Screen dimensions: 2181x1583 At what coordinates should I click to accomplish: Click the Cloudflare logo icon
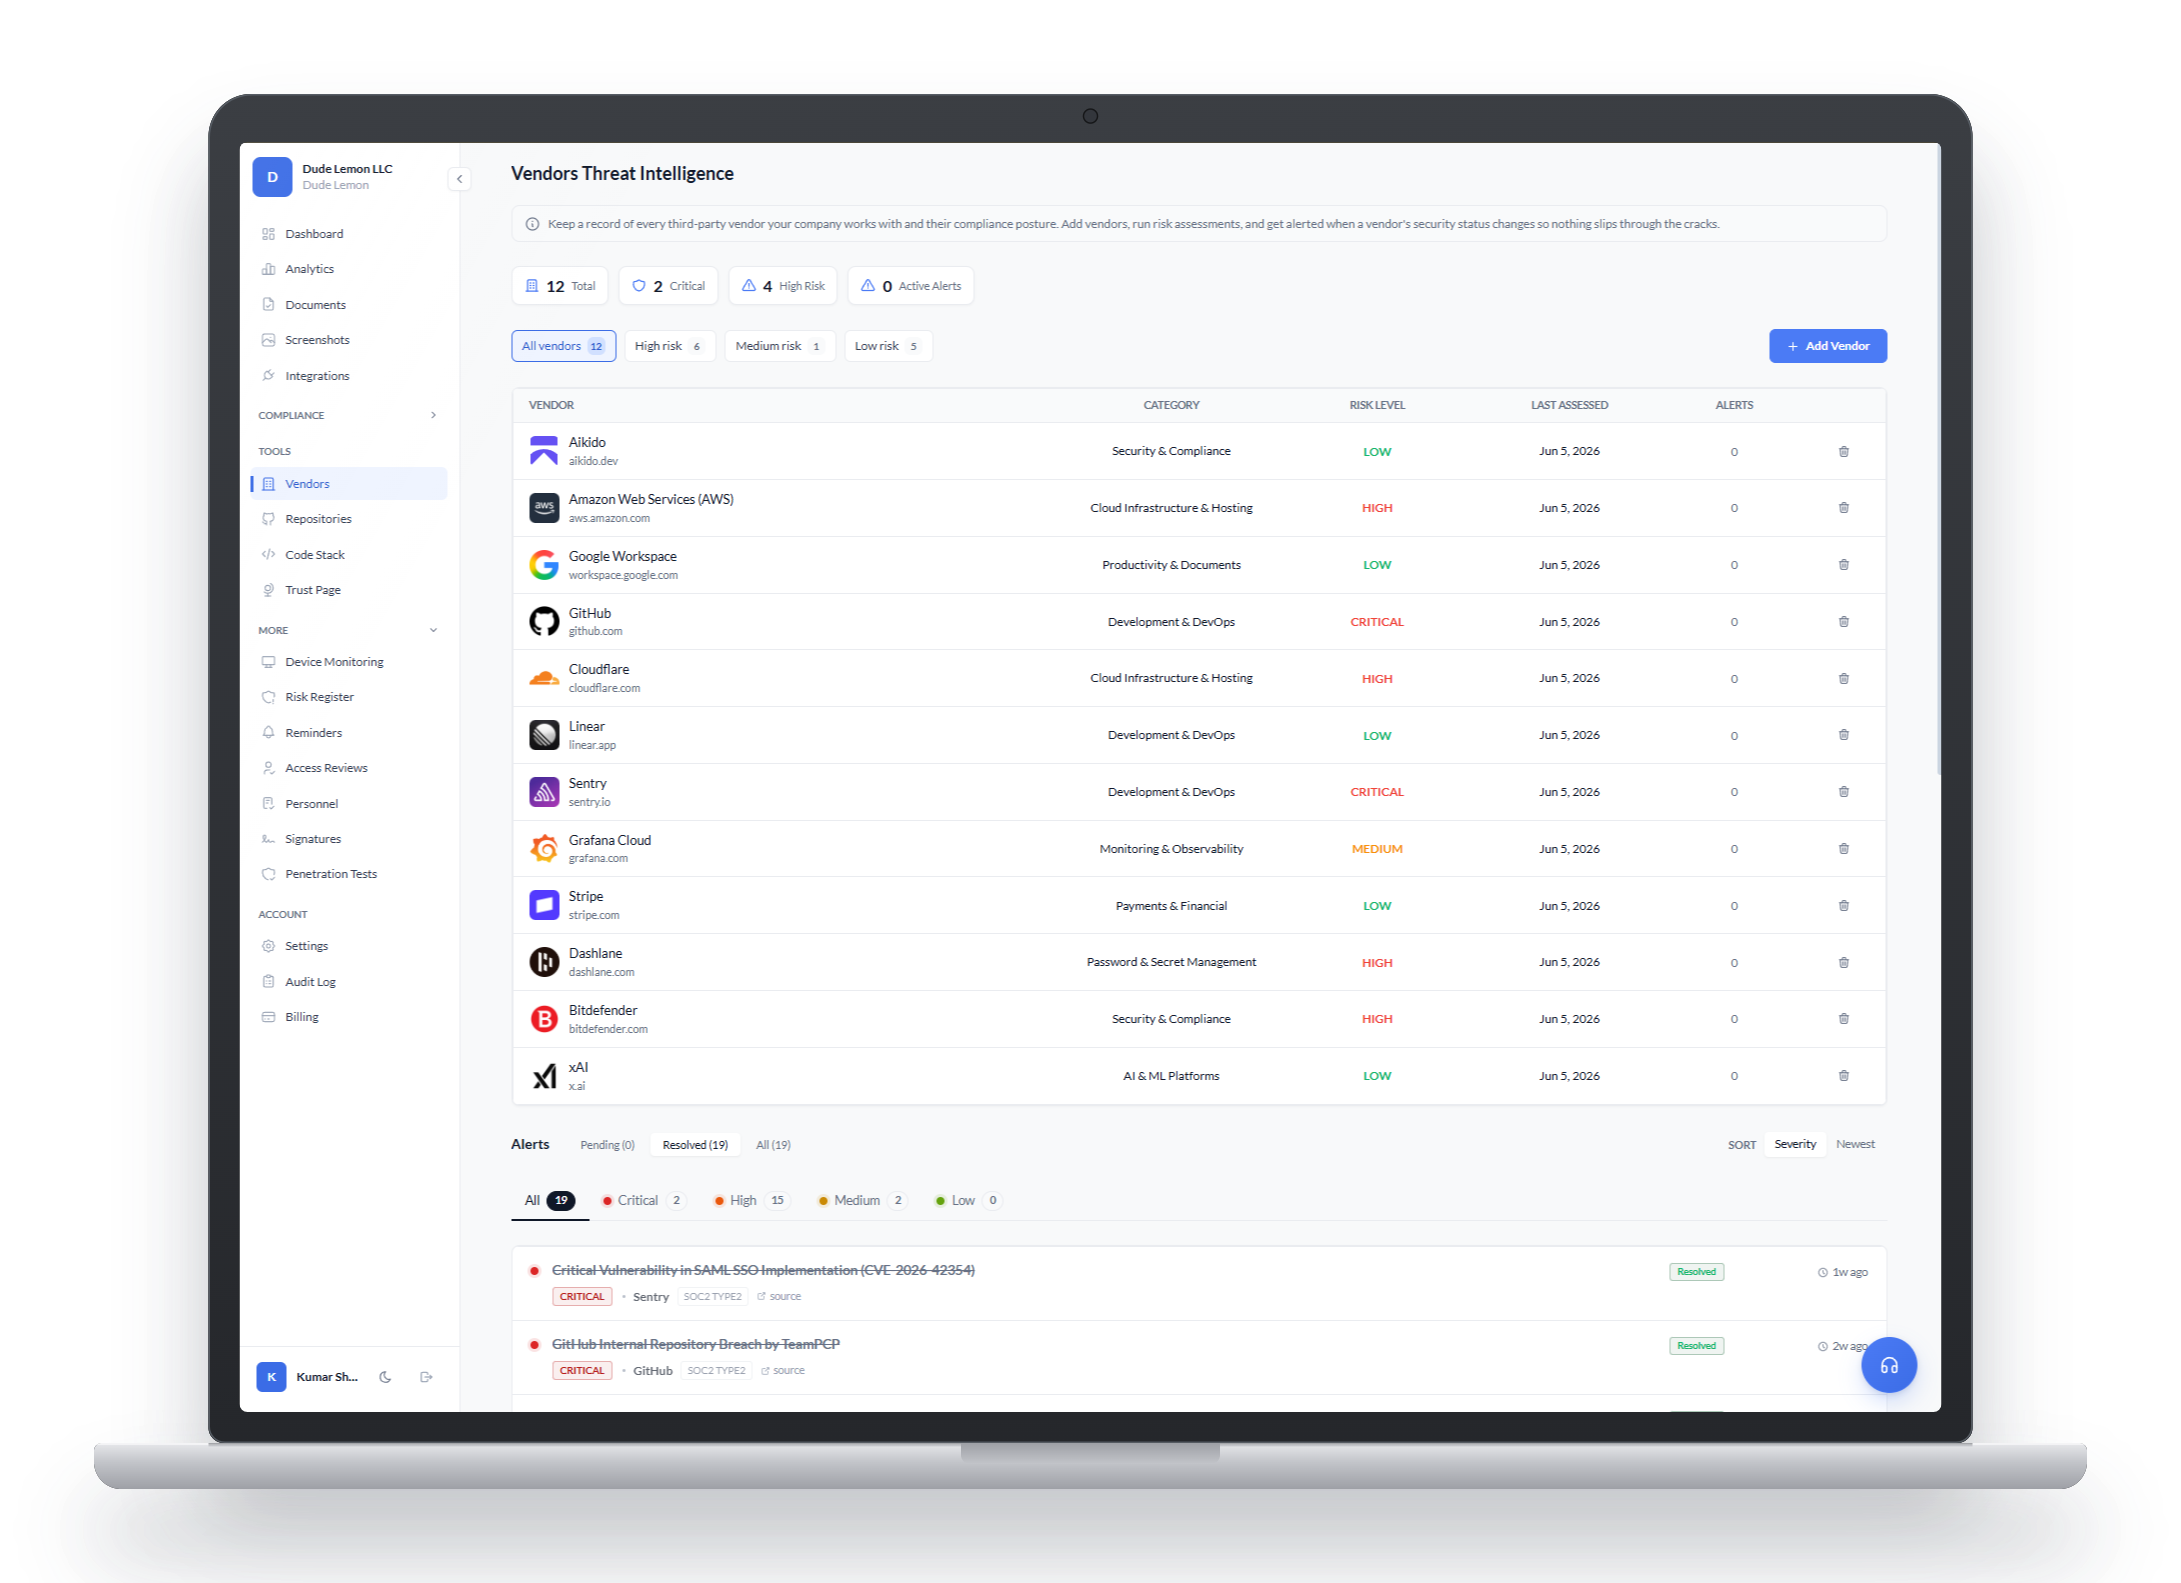tap(543, 678)
